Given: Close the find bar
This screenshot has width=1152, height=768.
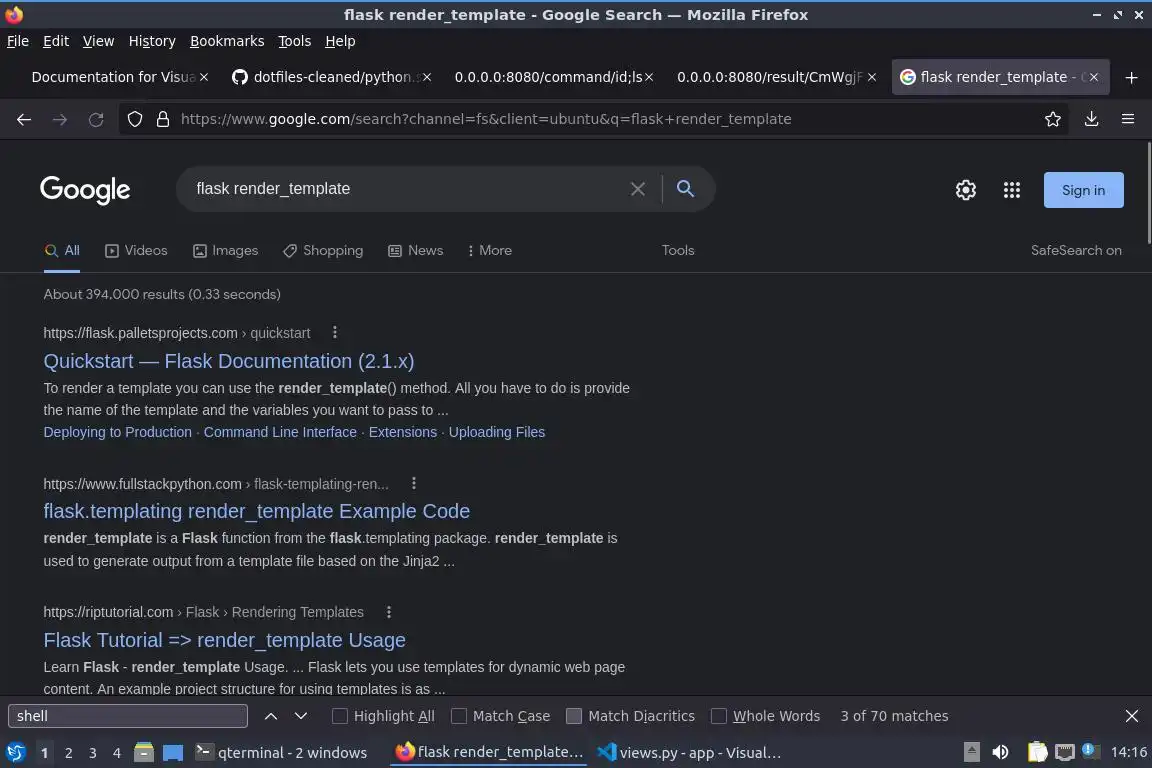Looking at the screenshot, I should point(1131,716).
